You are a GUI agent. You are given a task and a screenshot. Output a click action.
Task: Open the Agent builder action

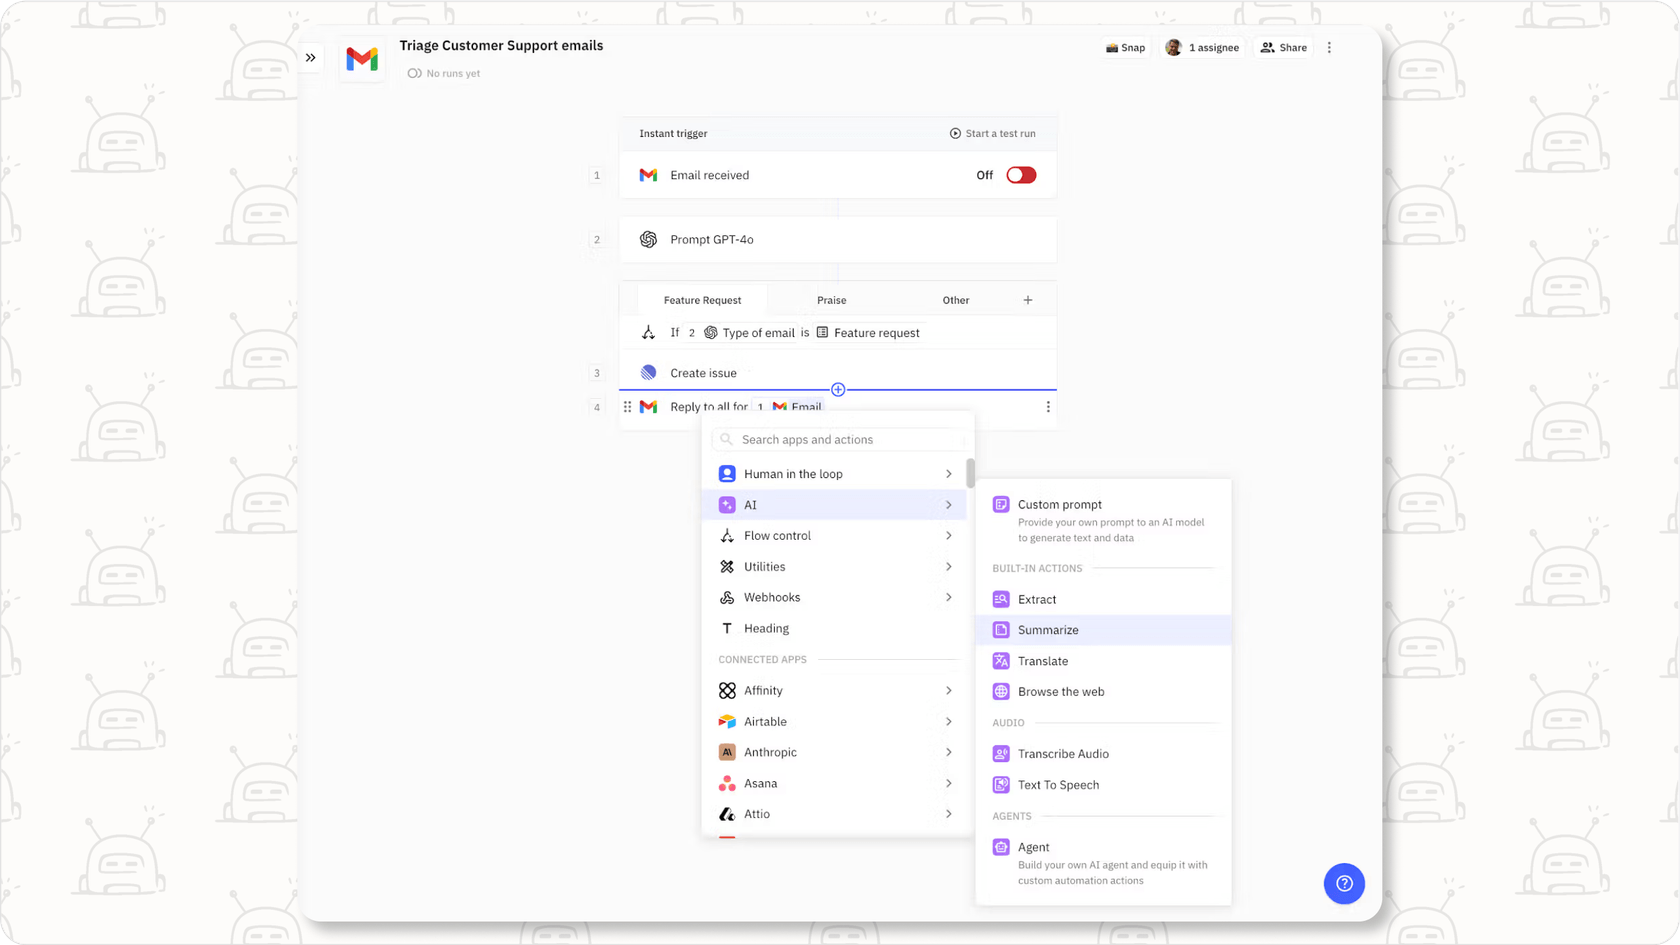(1033, 847)
